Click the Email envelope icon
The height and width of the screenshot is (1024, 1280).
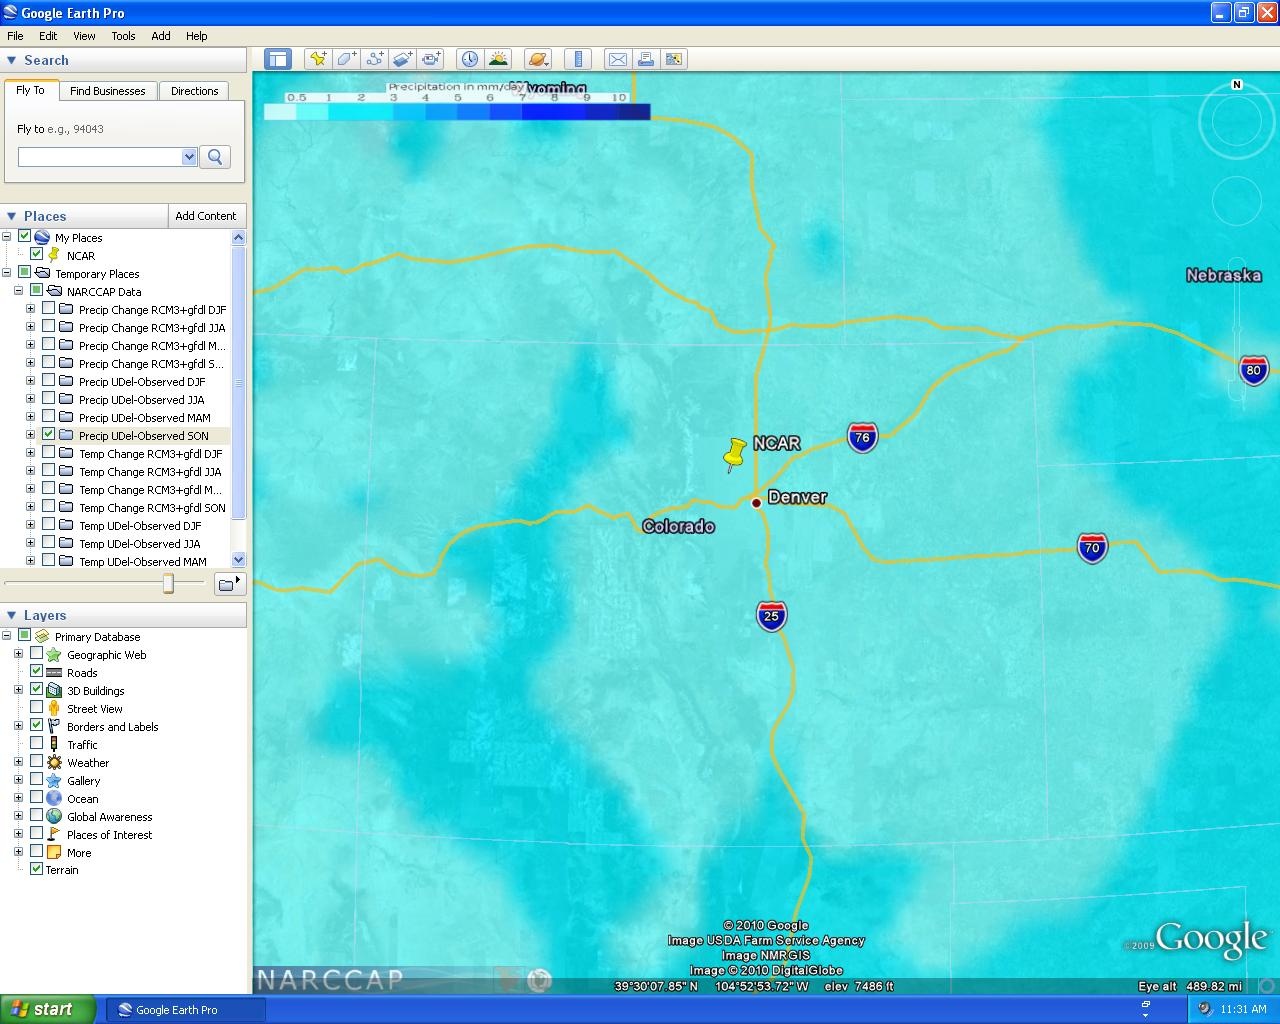[618, 59]
